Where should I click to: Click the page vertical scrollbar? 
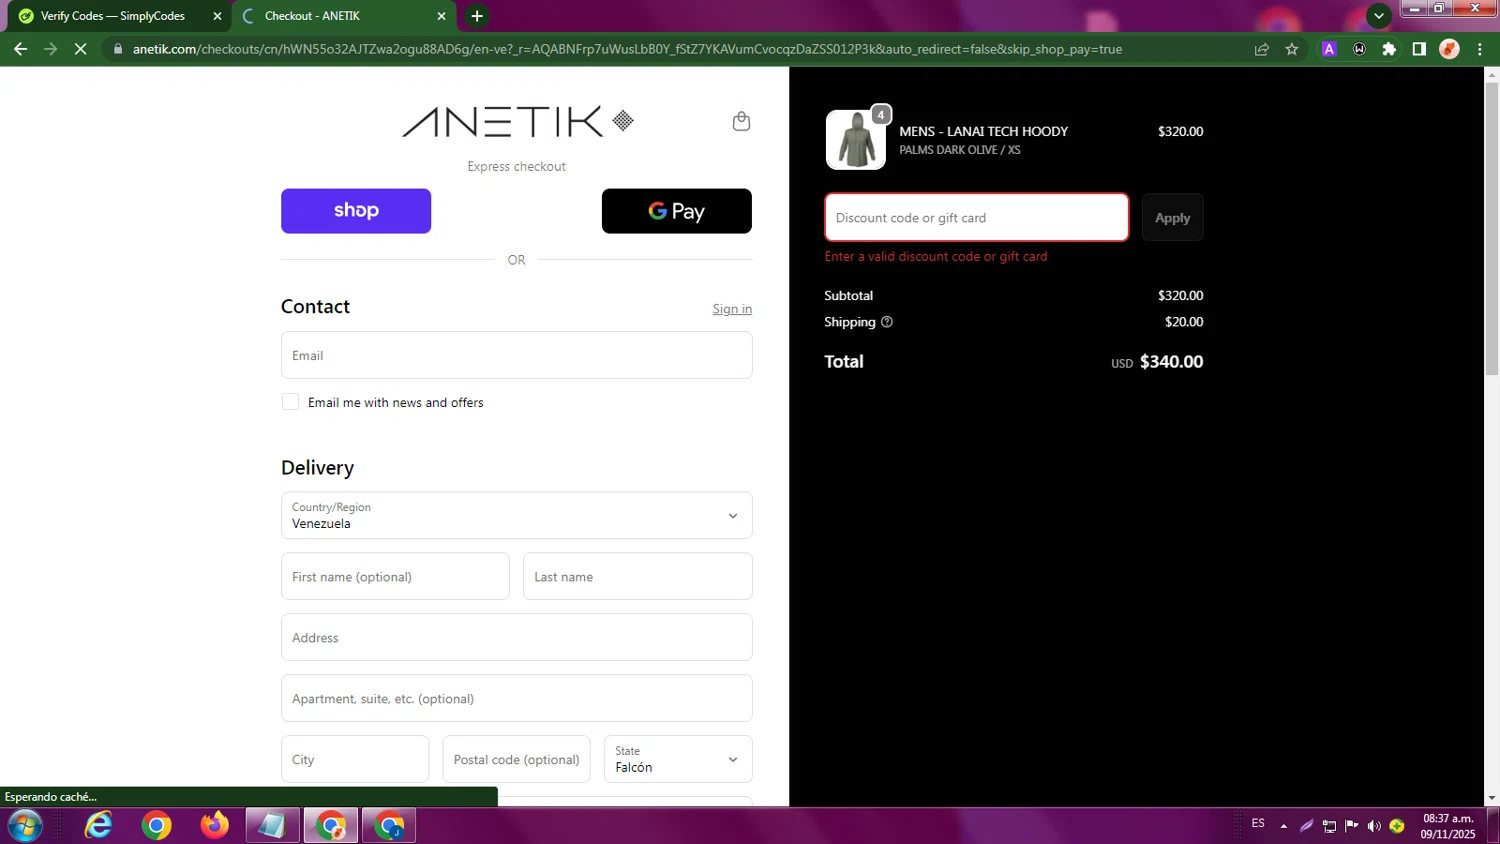[x=1492, y=229]
